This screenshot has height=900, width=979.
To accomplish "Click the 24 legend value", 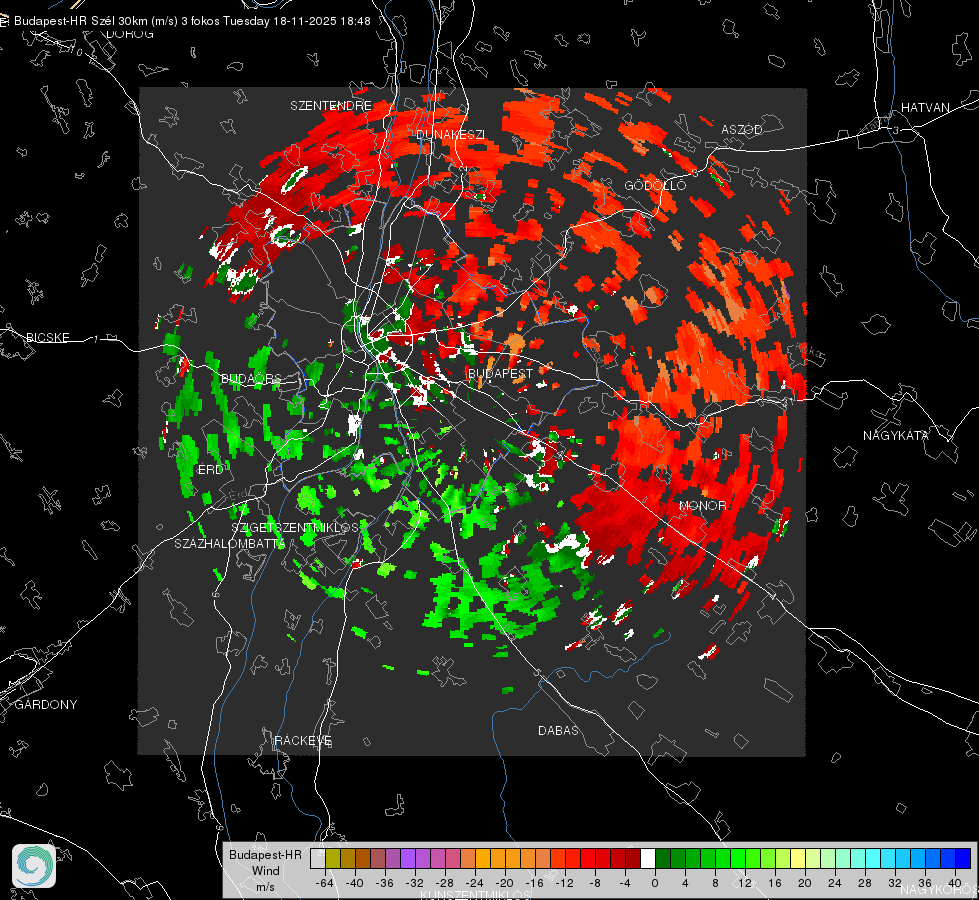I will 834,883.
